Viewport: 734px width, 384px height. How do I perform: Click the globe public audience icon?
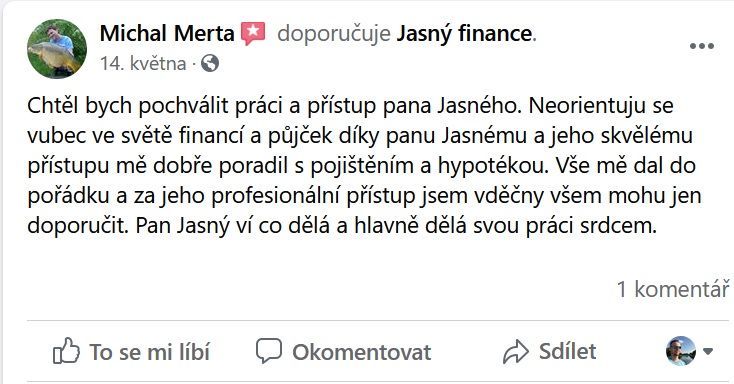point(210,63)
